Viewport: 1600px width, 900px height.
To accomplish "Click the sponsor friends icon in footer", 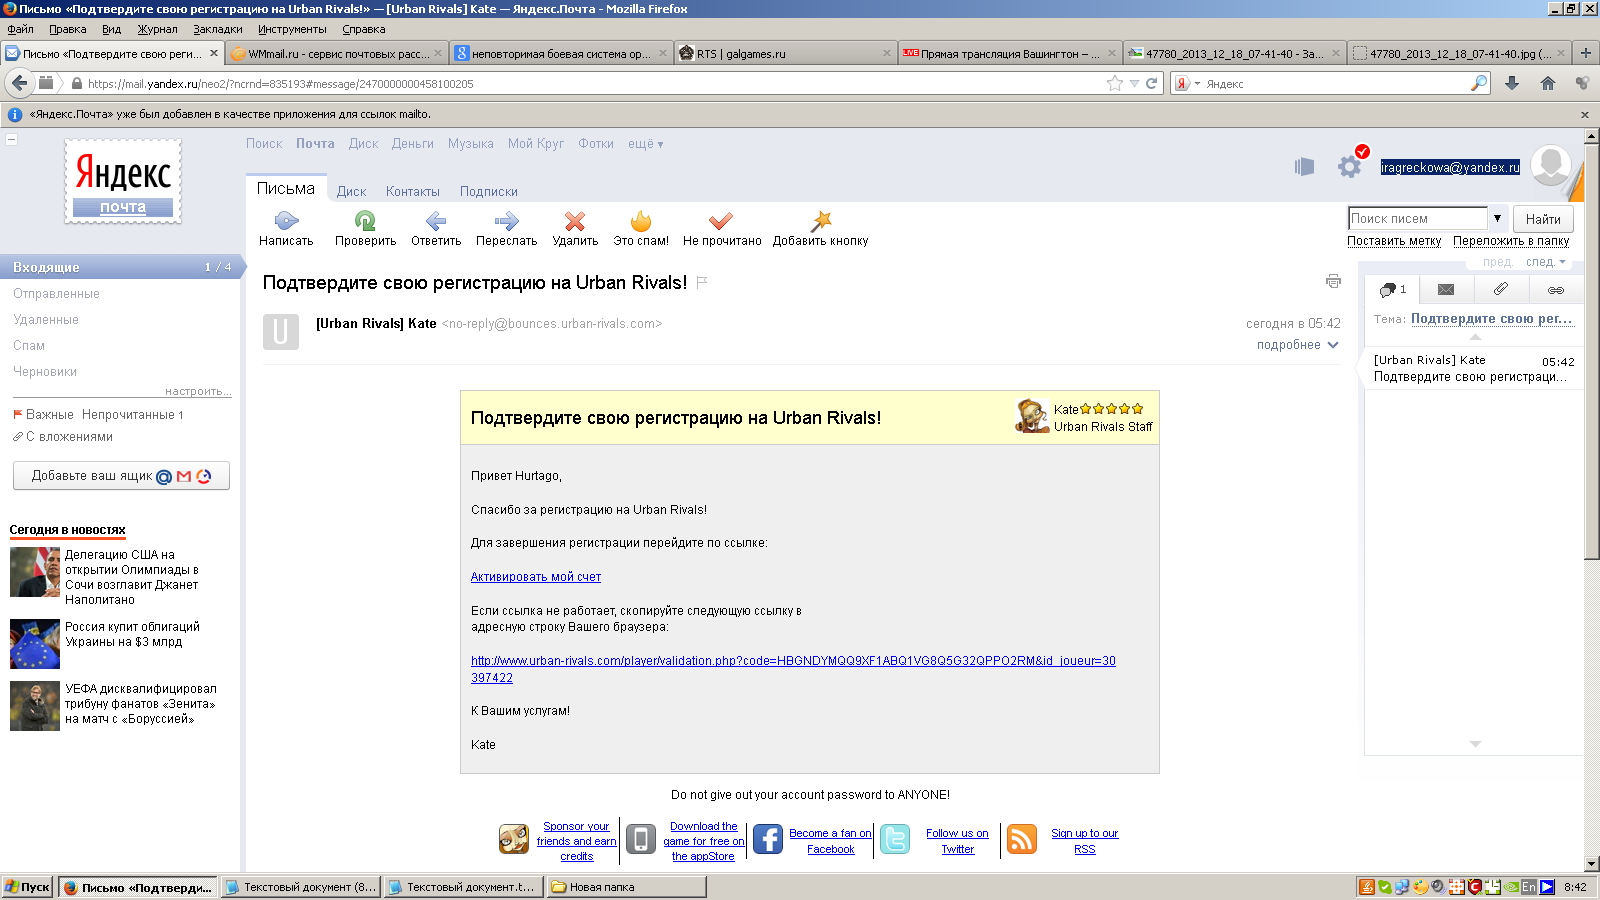I will pyautogui.click(x=514, y=839).
